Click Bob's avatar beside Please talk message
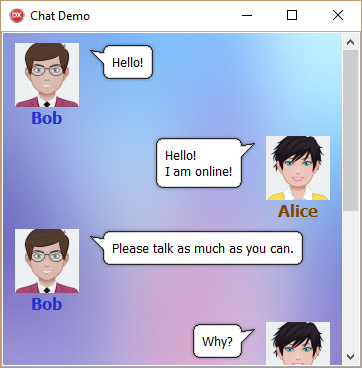362x368 pixels. point(47,261)
